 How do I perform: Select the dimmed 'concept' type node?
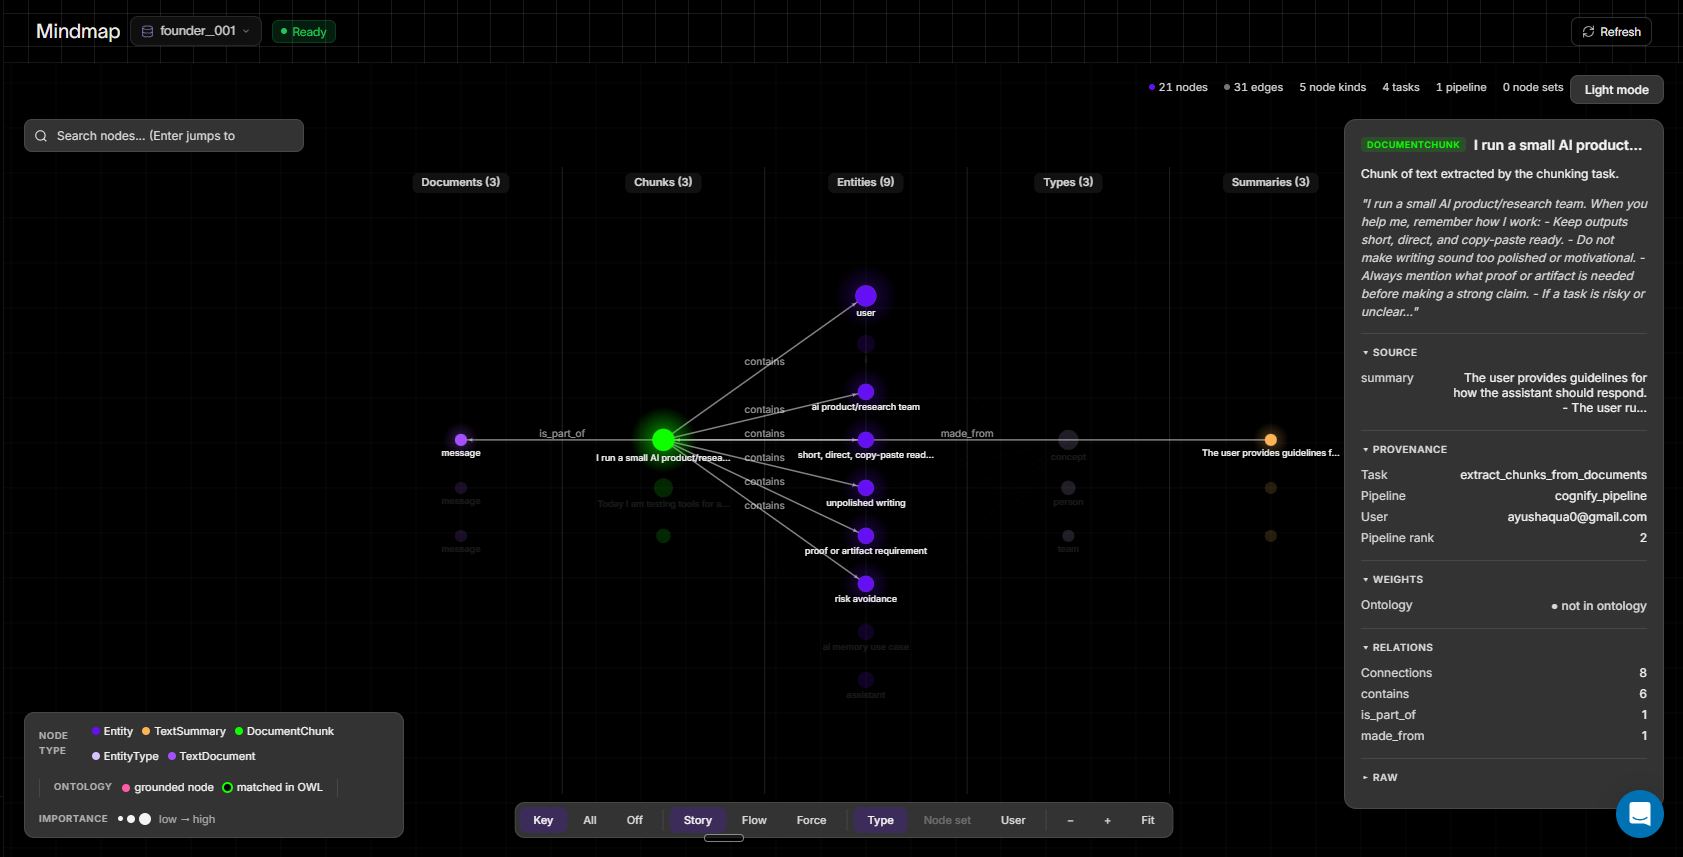[1068, 440]
